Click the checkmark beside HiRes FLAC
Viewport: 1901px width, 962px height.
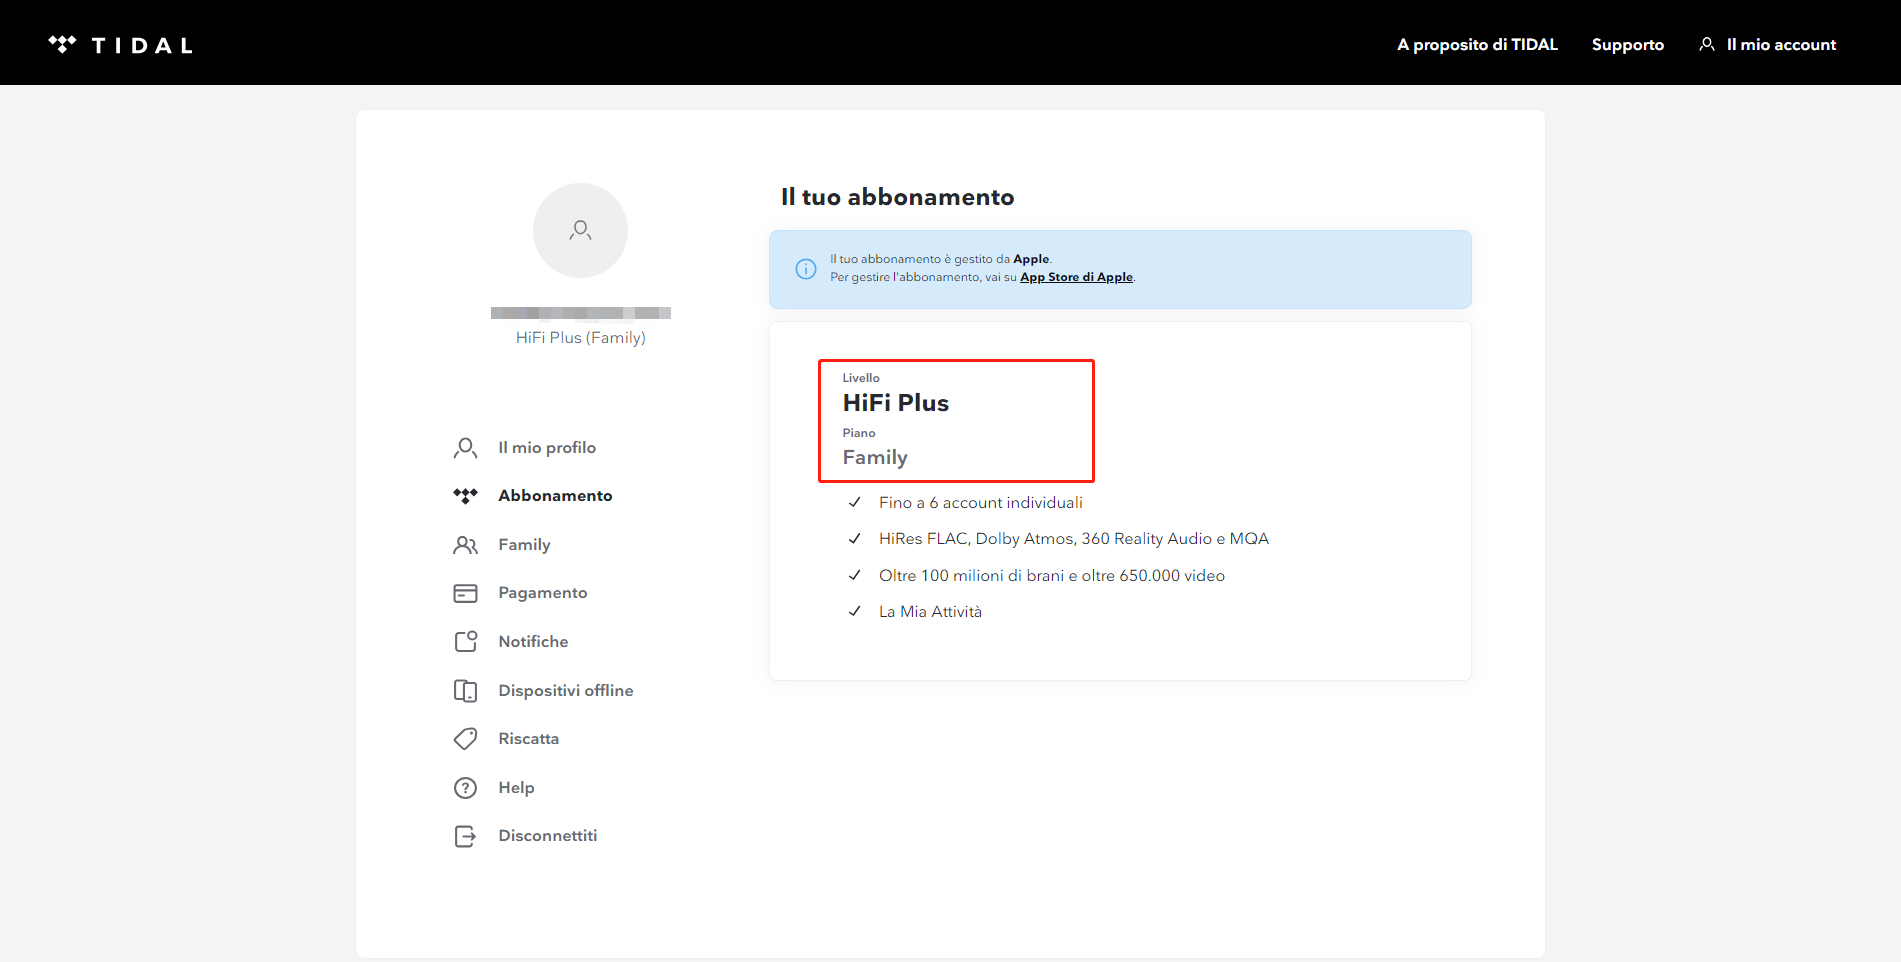(855, 538)
